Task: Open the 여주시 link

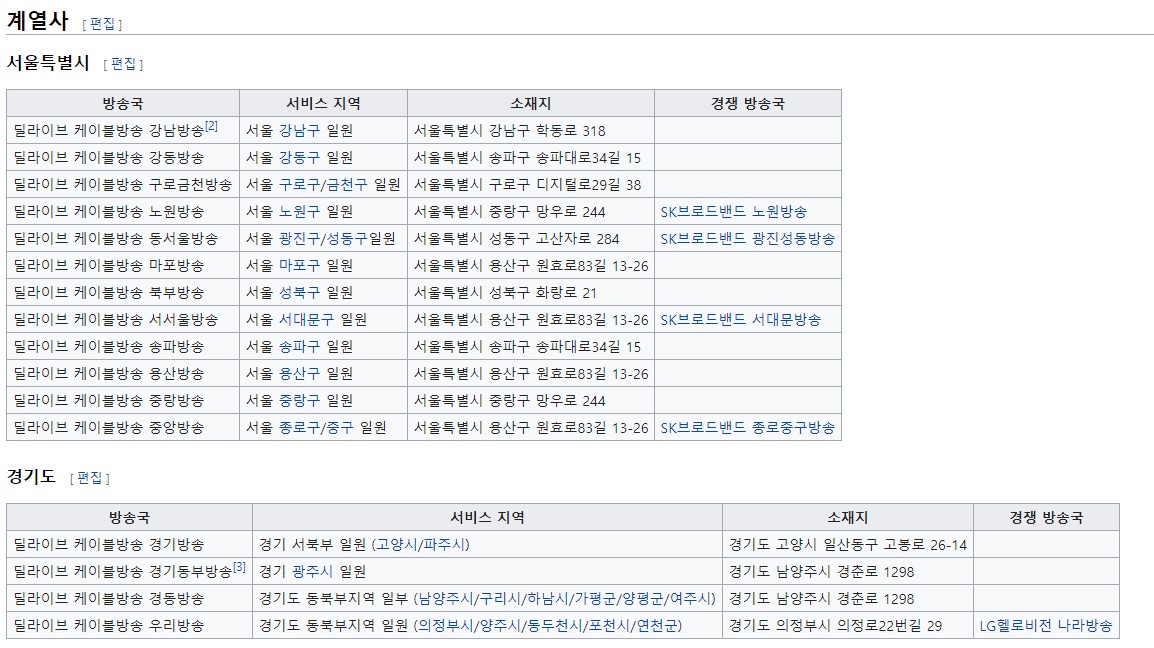Action: (x=689, y=599)
